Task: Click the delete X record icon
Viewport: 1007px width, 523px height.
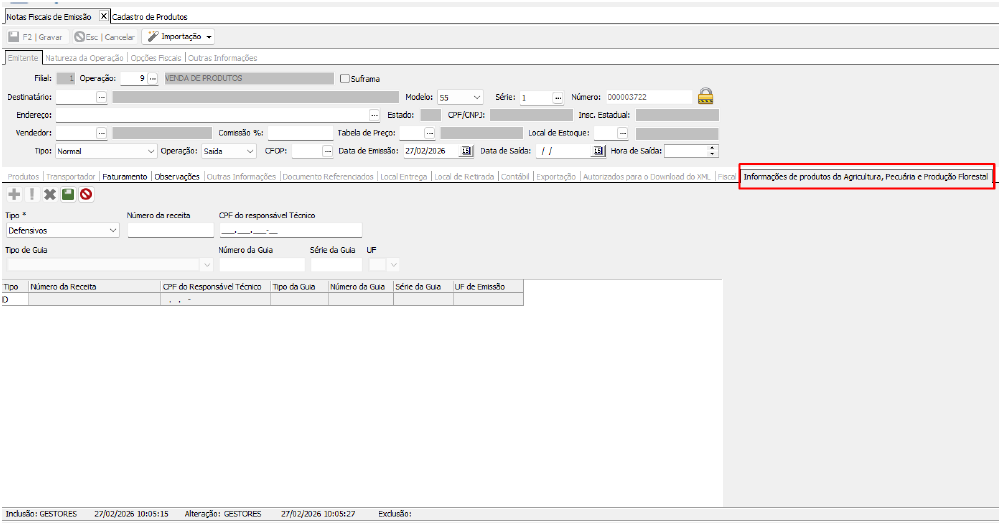Action: point(49,194)
